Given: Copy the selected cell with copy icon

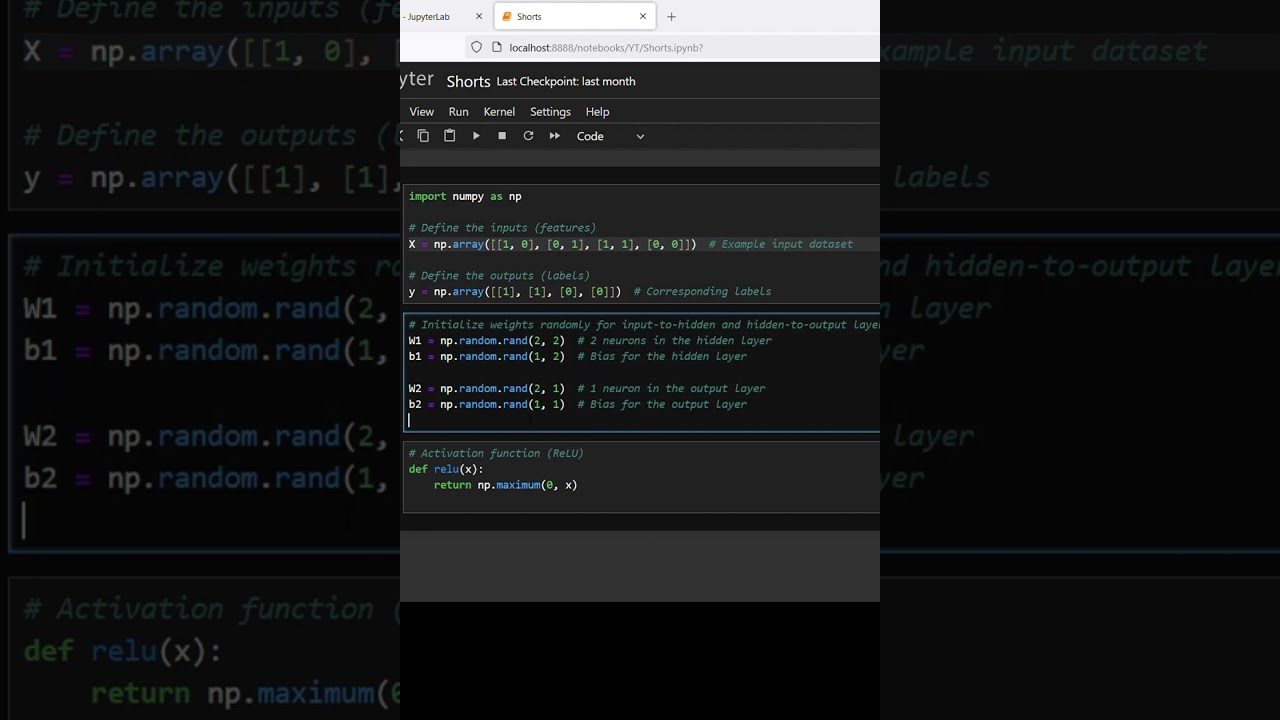Looking at the screenshot, I should (423, 136).
